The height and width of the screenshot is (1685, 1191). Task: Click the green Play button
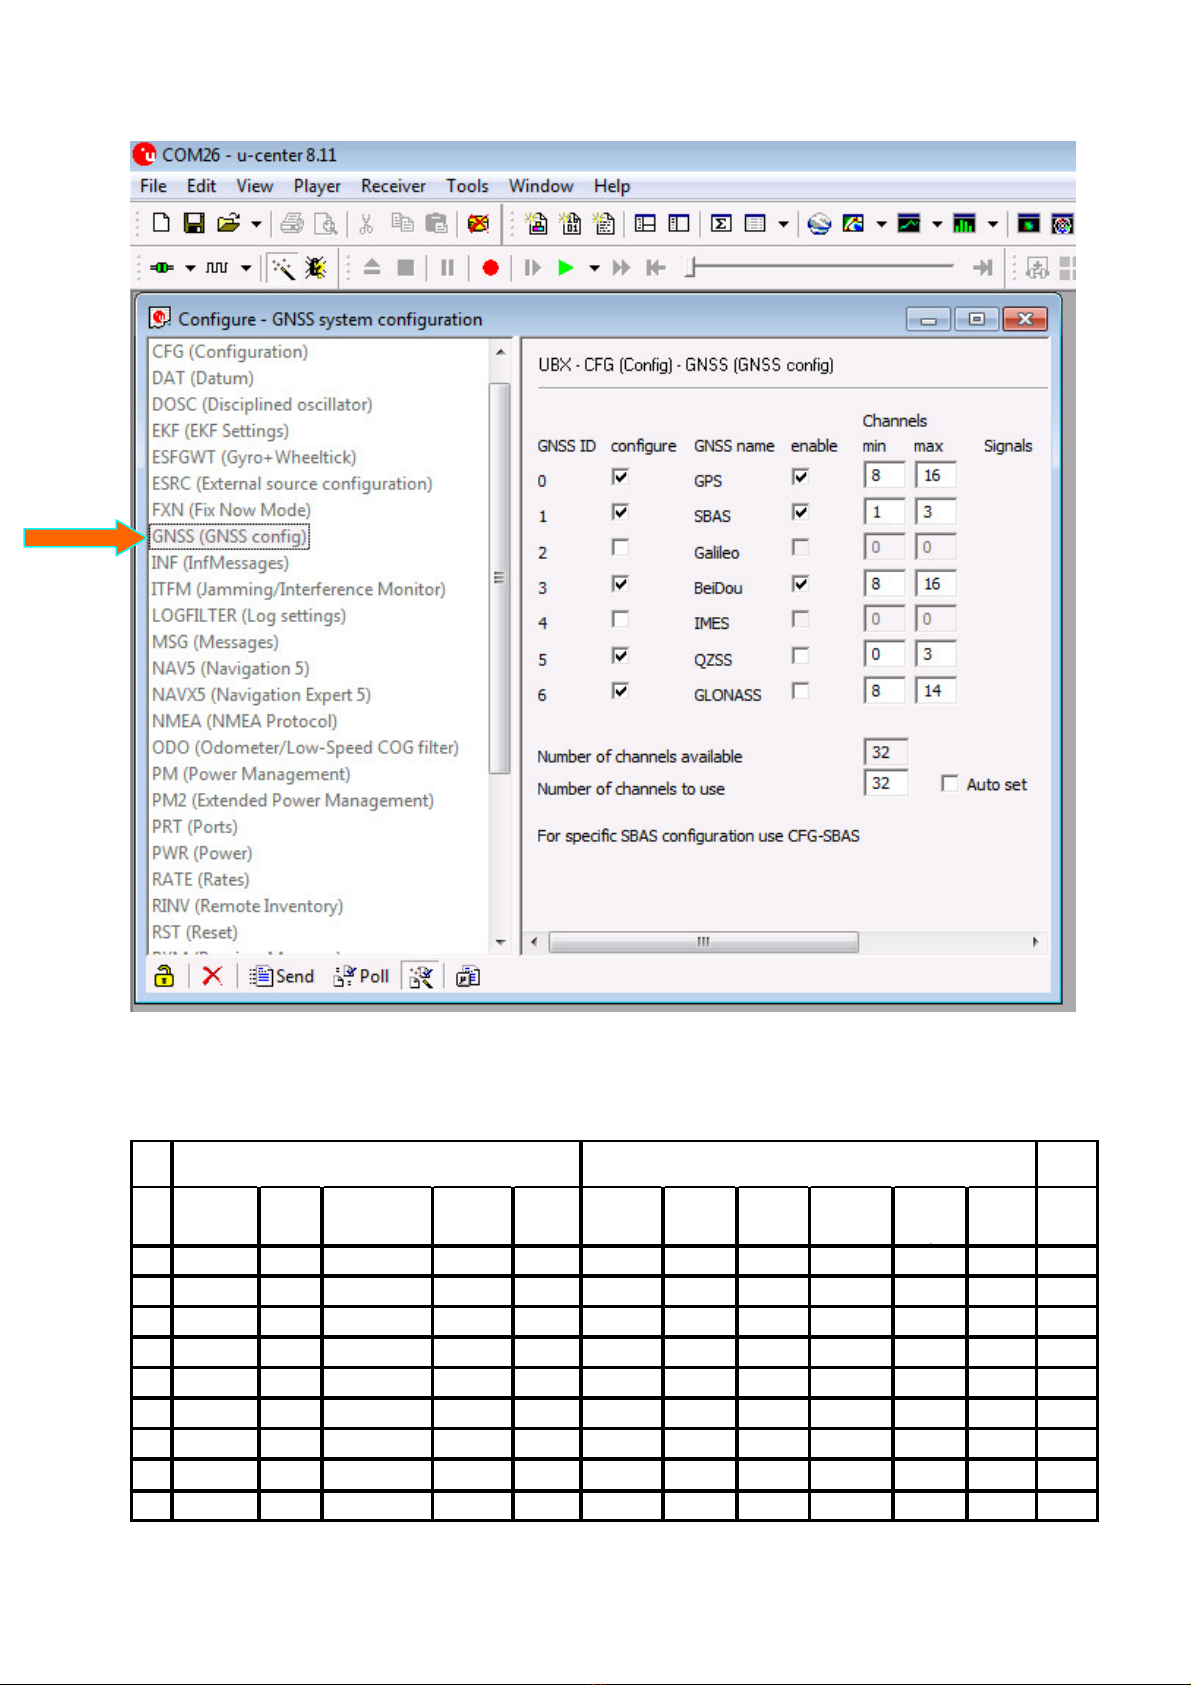tap(566, 267)
